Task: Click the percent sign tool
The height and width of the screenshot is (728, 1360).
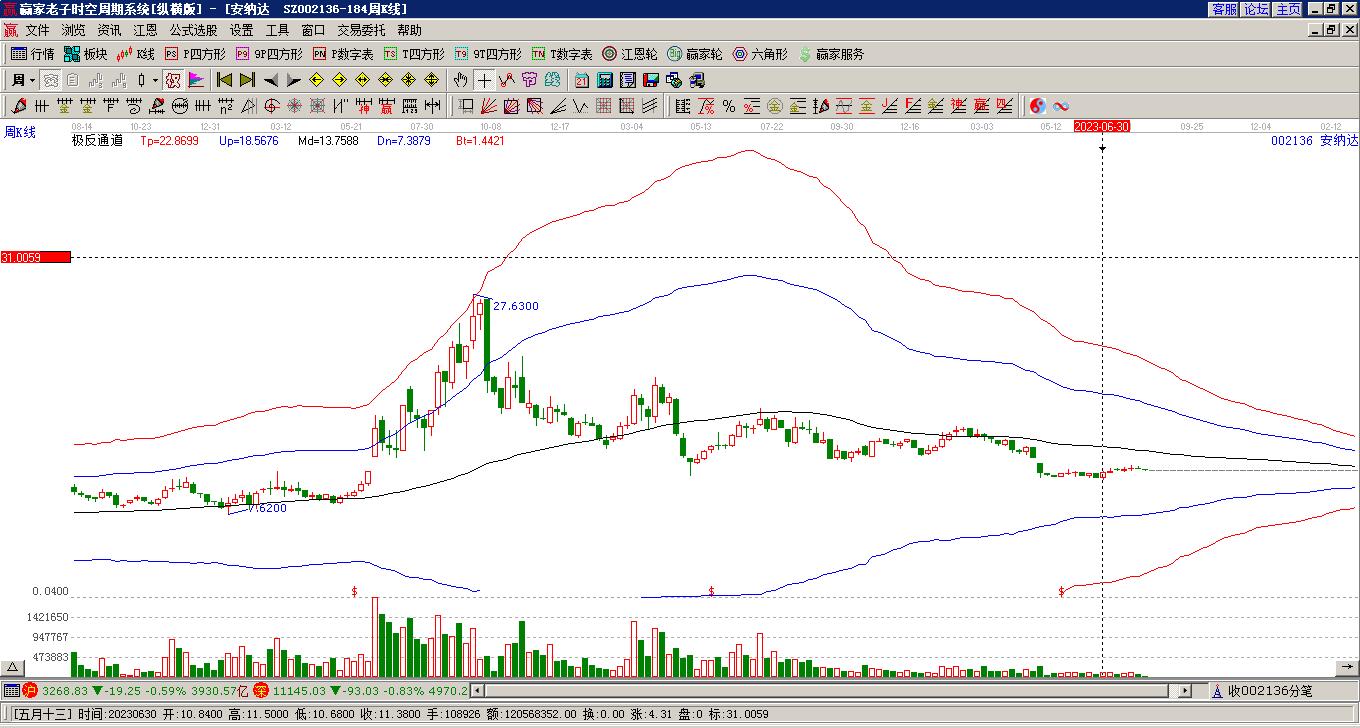Action: (729, 106)
